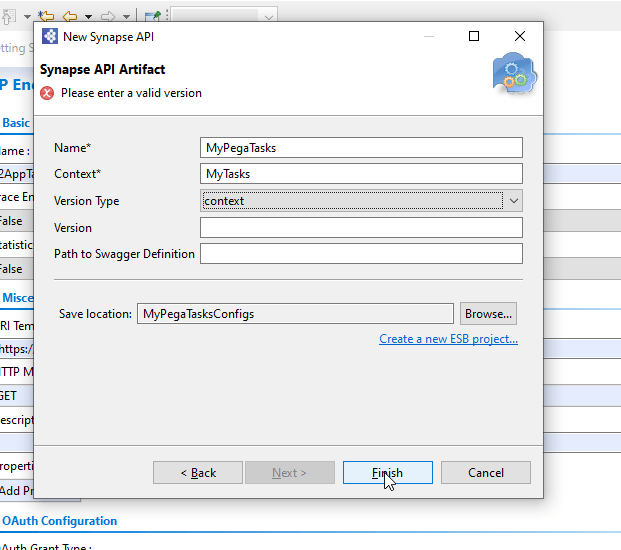Open the Forward history dropdown arrow
This screenshot has height=550, width=621.
point(126,16)
